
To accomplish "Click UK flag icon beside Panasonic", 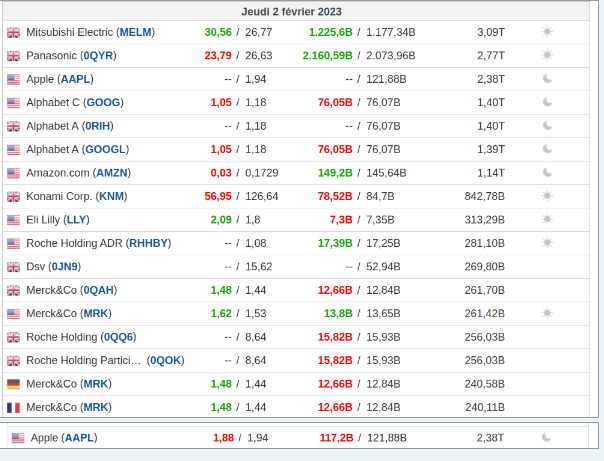I will pos(13,56).
